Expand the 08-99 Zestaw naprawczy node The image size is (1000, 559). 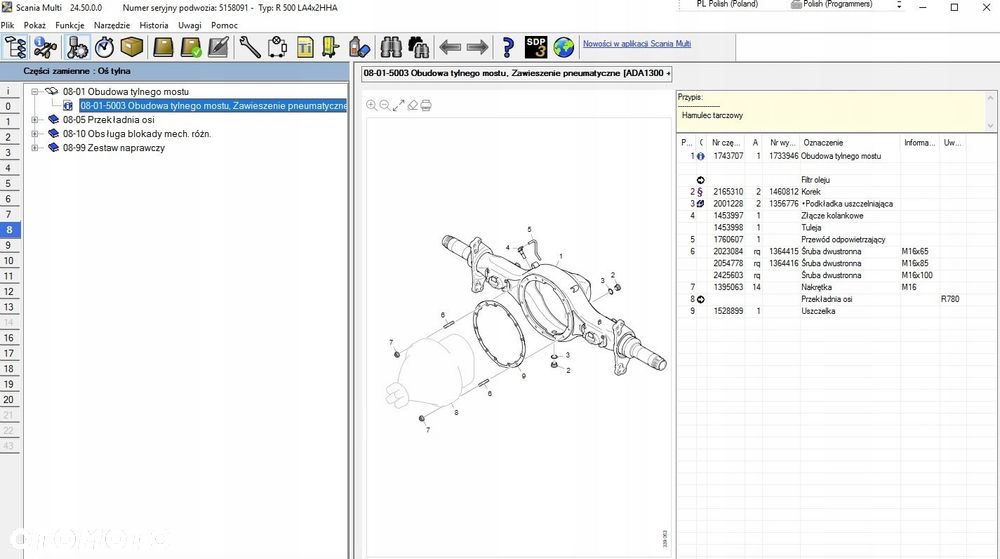coord(35,148)
